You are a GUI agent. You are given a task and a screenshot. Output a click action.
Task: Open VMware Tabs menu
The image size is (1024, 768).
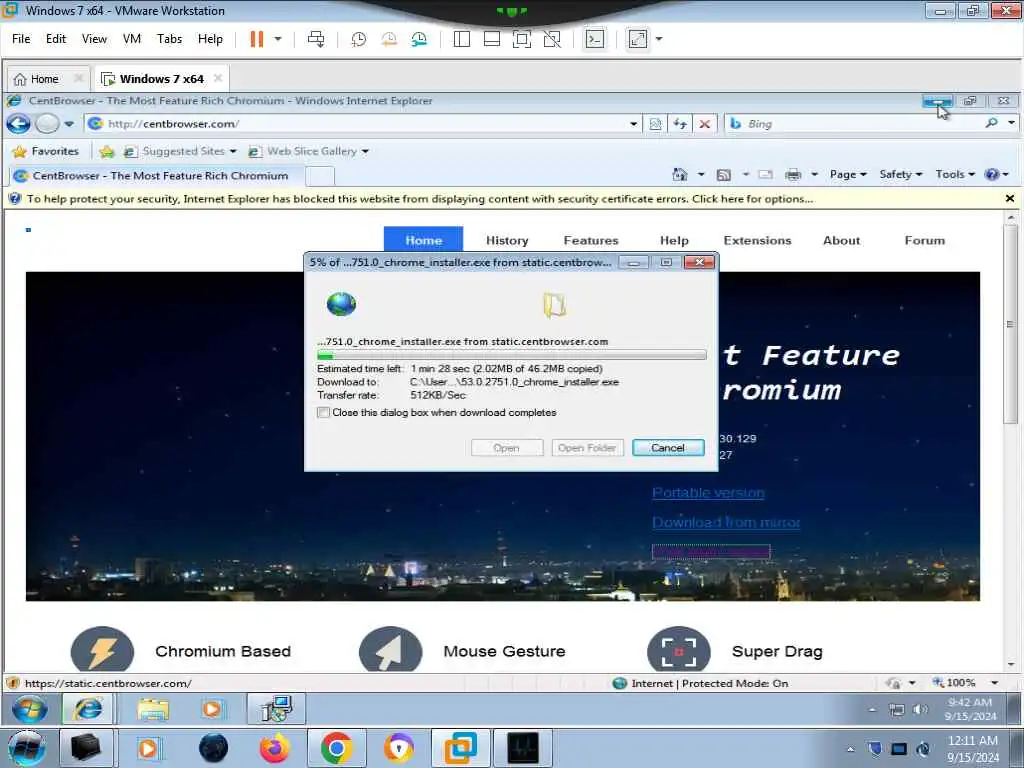169,39
